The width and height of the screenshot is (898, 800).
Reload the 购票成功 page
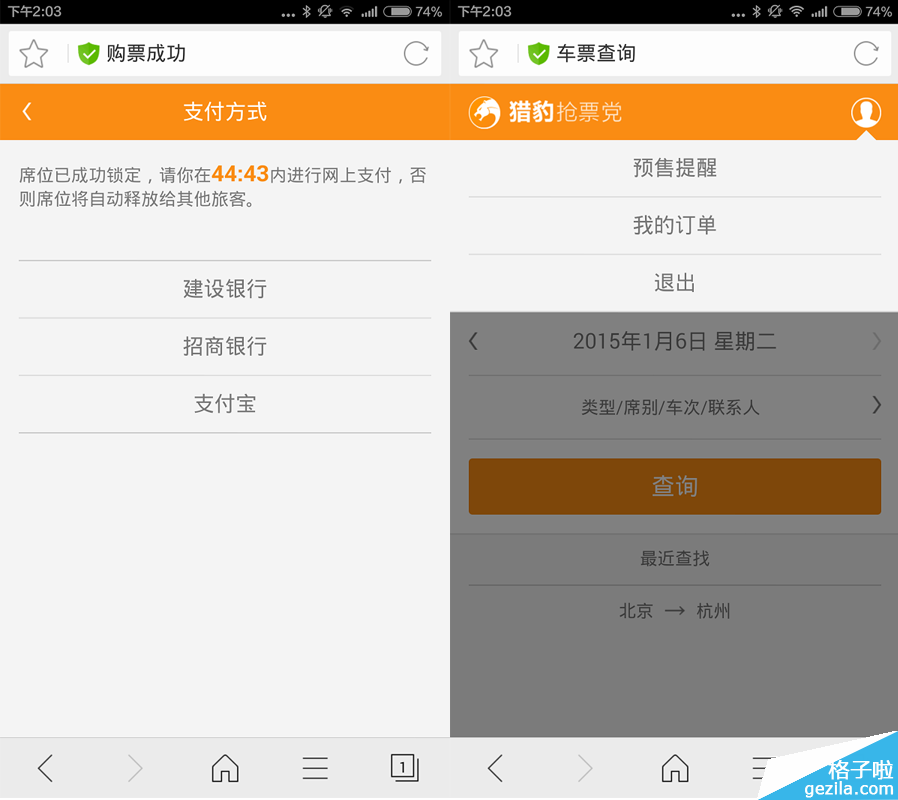[x=416, y=54]
